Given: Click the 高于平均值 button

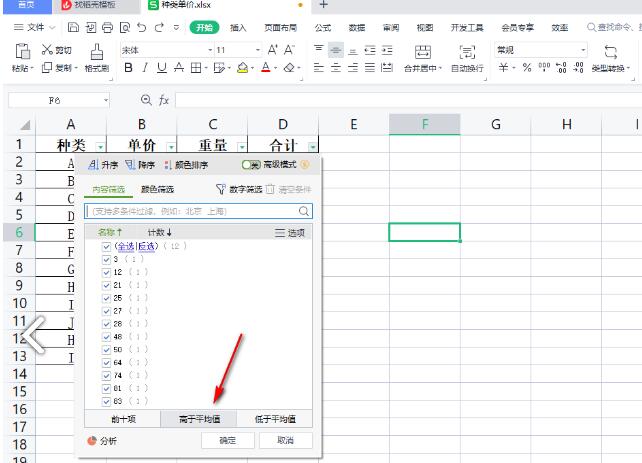Looking at the screenshot, I should [199, 419].
